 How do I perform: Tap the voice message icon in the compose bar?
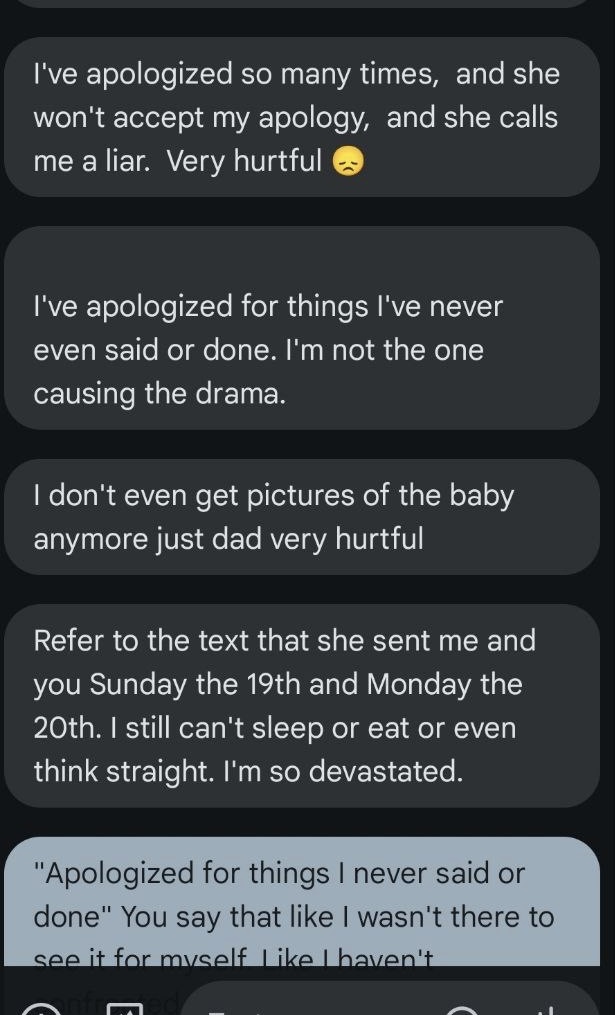click(550, 1010)
